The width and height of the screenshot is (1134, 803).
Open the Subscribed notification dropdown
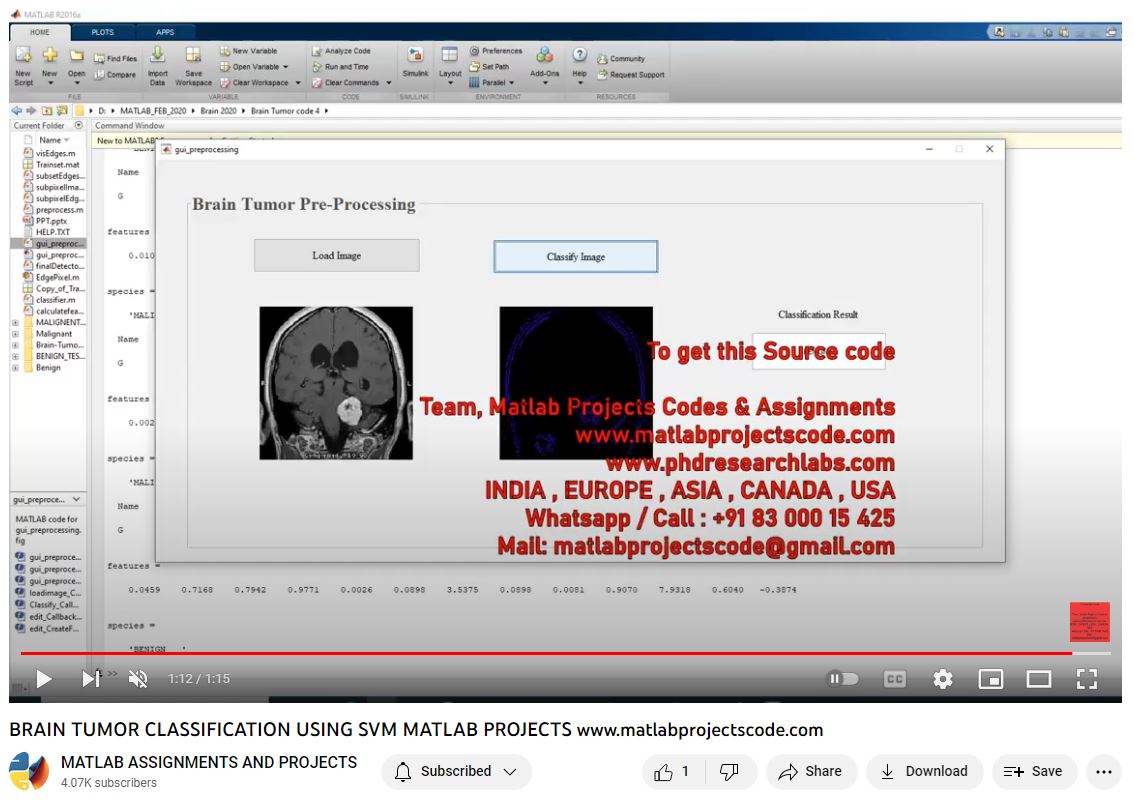click(456, 771)
